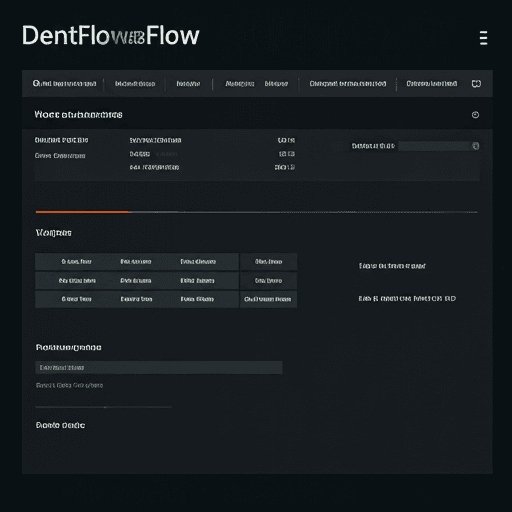This screenshot has width=512, height=512.
Task: Click the circular icon in the section header
Action: coord(475,115)
